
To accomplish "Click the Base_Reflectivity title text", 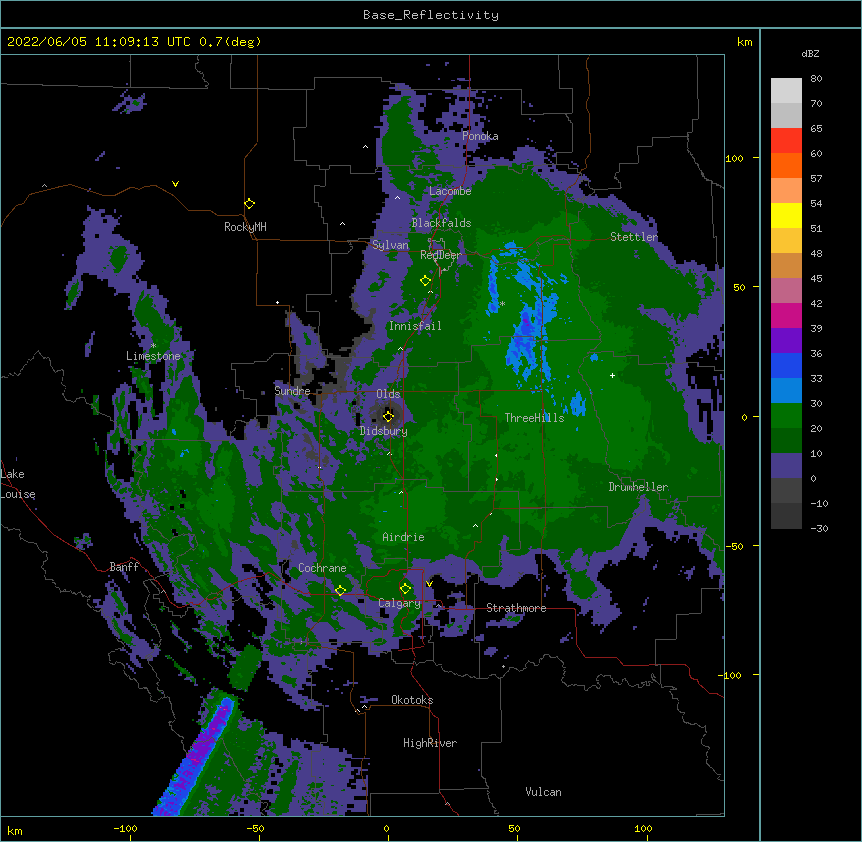I will pos(431,15).
